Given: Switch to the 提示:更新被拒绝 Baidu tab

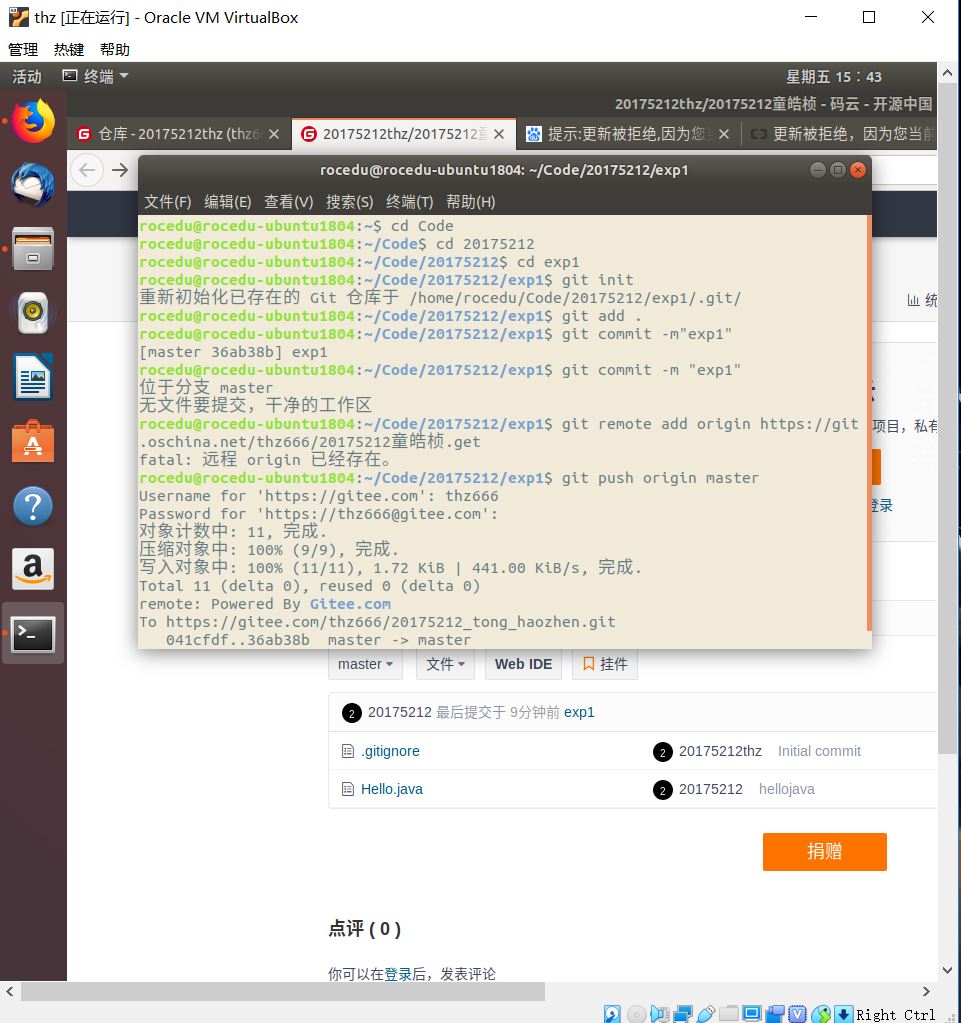Looking at the screenshot, I should tap(628, 134).
